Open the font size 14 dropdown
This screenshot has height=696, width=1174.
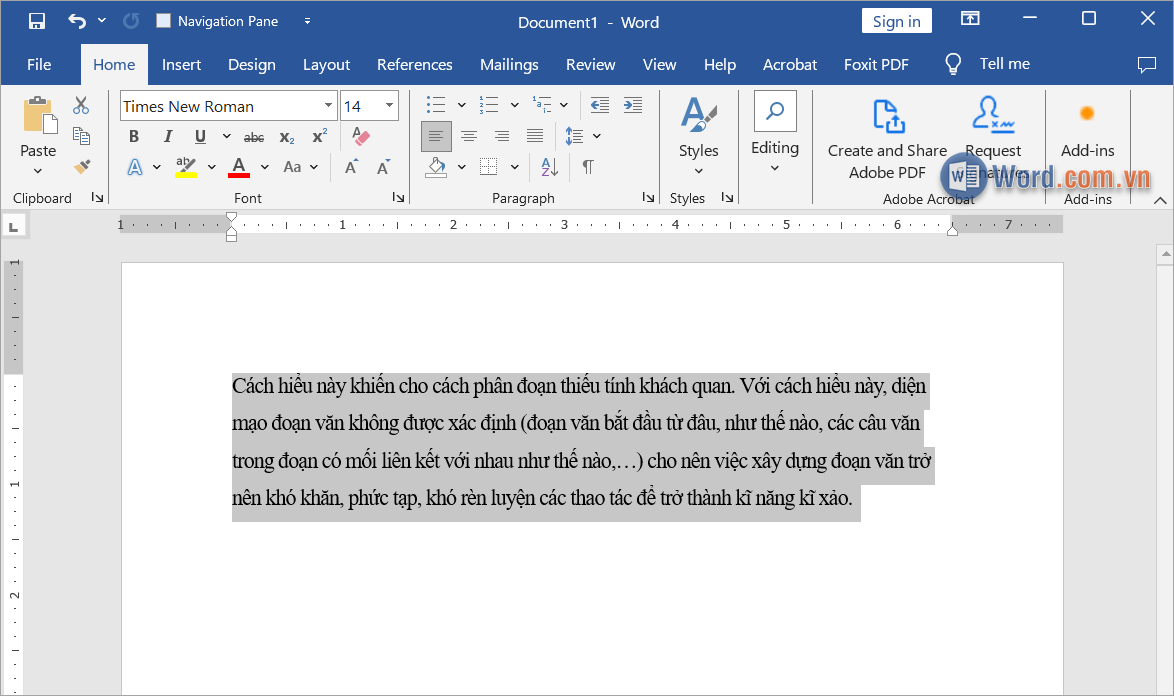click(389, 106)
